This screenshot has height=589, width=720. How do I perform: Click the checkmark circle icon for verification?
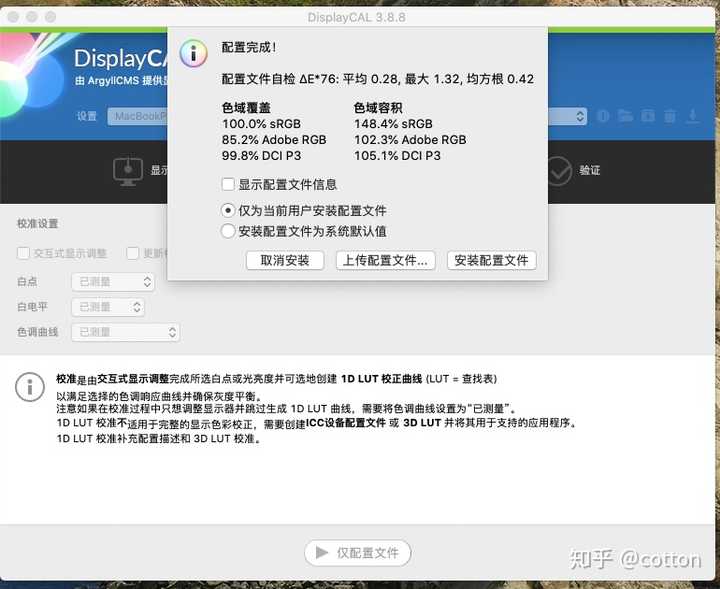click(x=558, y=170)
